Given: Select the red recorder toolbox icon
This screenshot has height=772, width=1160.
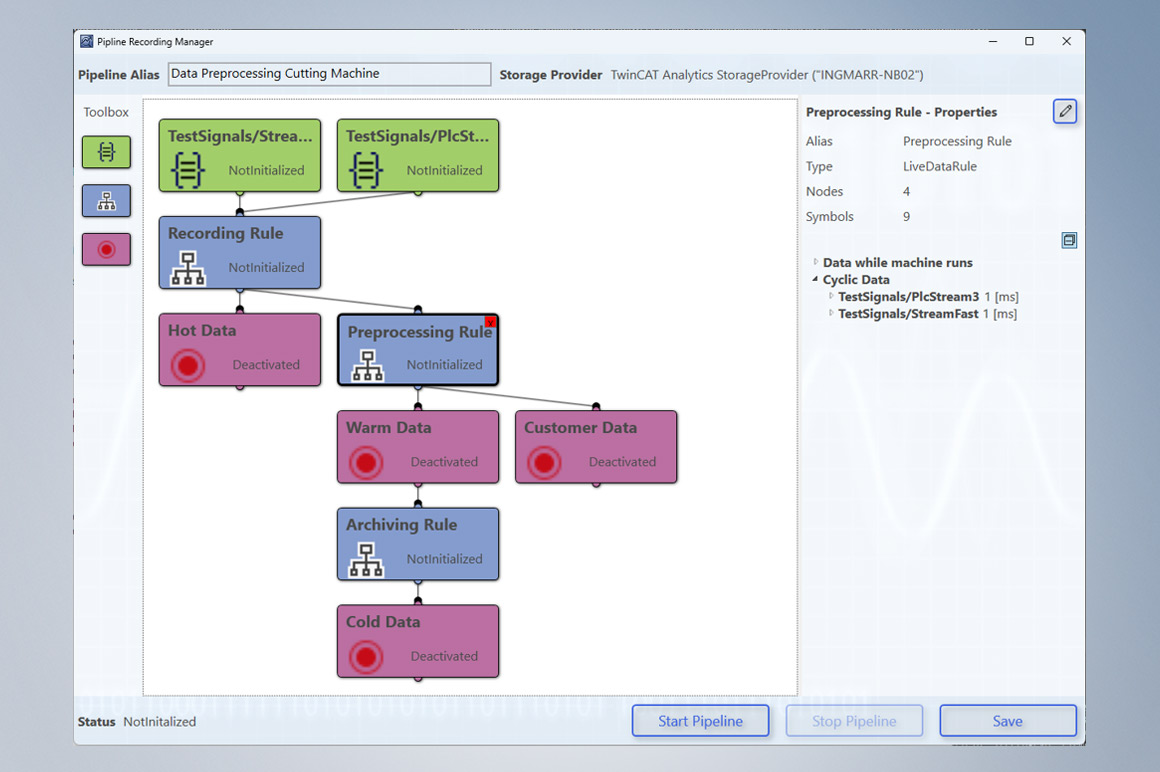Looking at the screenshot, I should [x=106, y=249].
